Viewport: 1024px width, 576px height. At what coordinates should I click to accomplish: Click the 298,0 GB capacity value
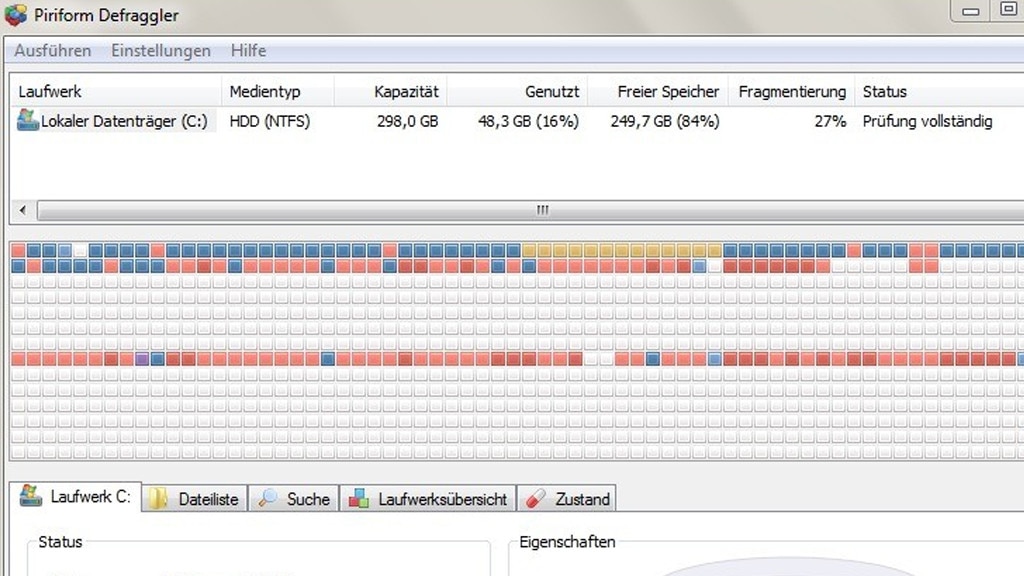(408, 121)
